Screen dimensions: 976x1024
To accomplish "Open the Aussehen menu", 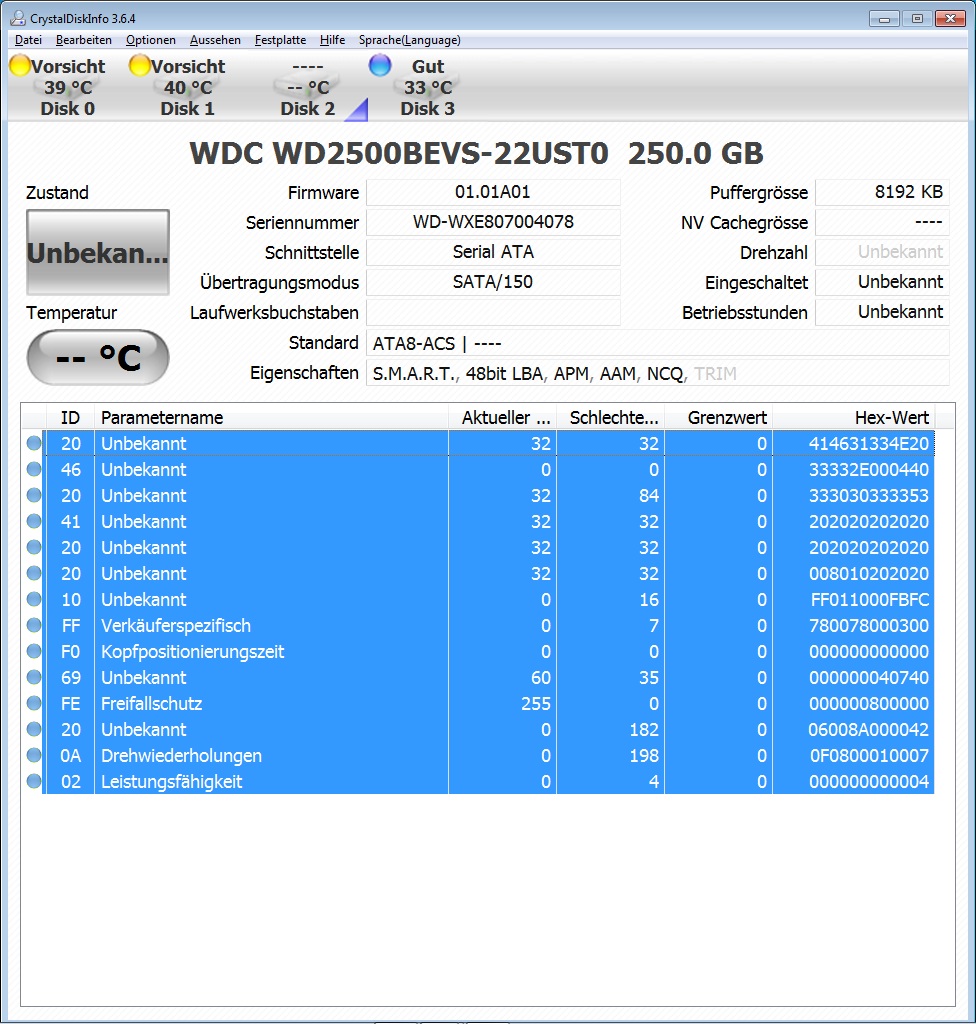I will coord(215,40).
